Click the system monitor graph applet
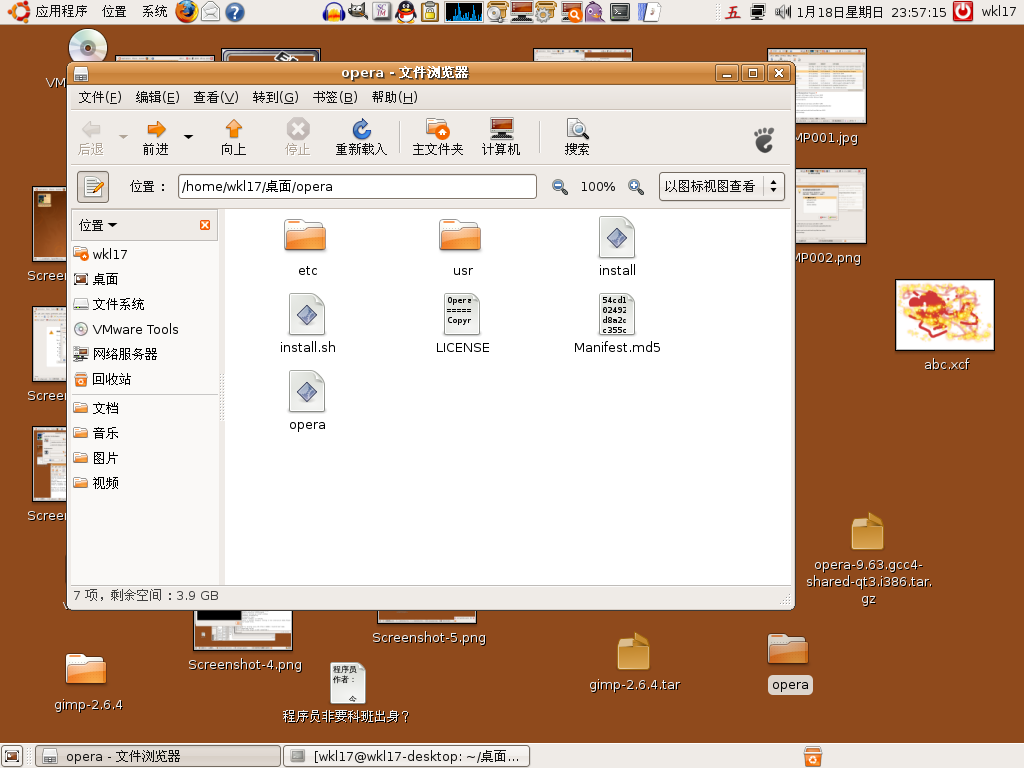The width and height of the screenshot is (1024, 768). coord(464,12)
